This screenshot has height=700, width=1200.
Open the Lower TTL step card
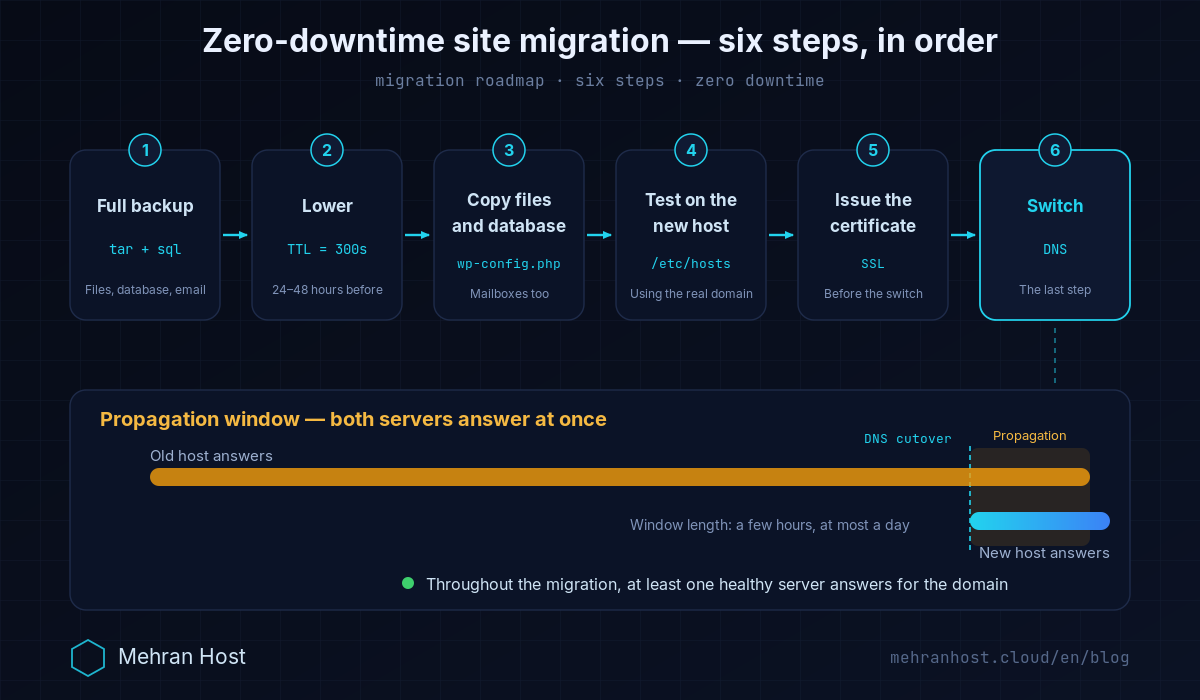pyautogui.click(x=327, y=235)
